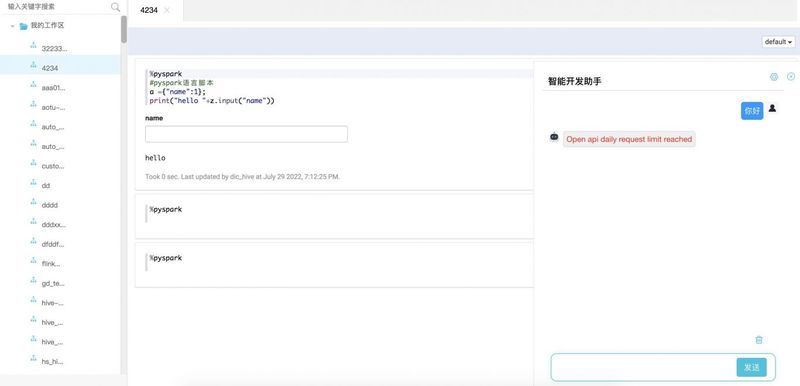Click the hello output text
The image size is (800, 386).
pos(155,158)
